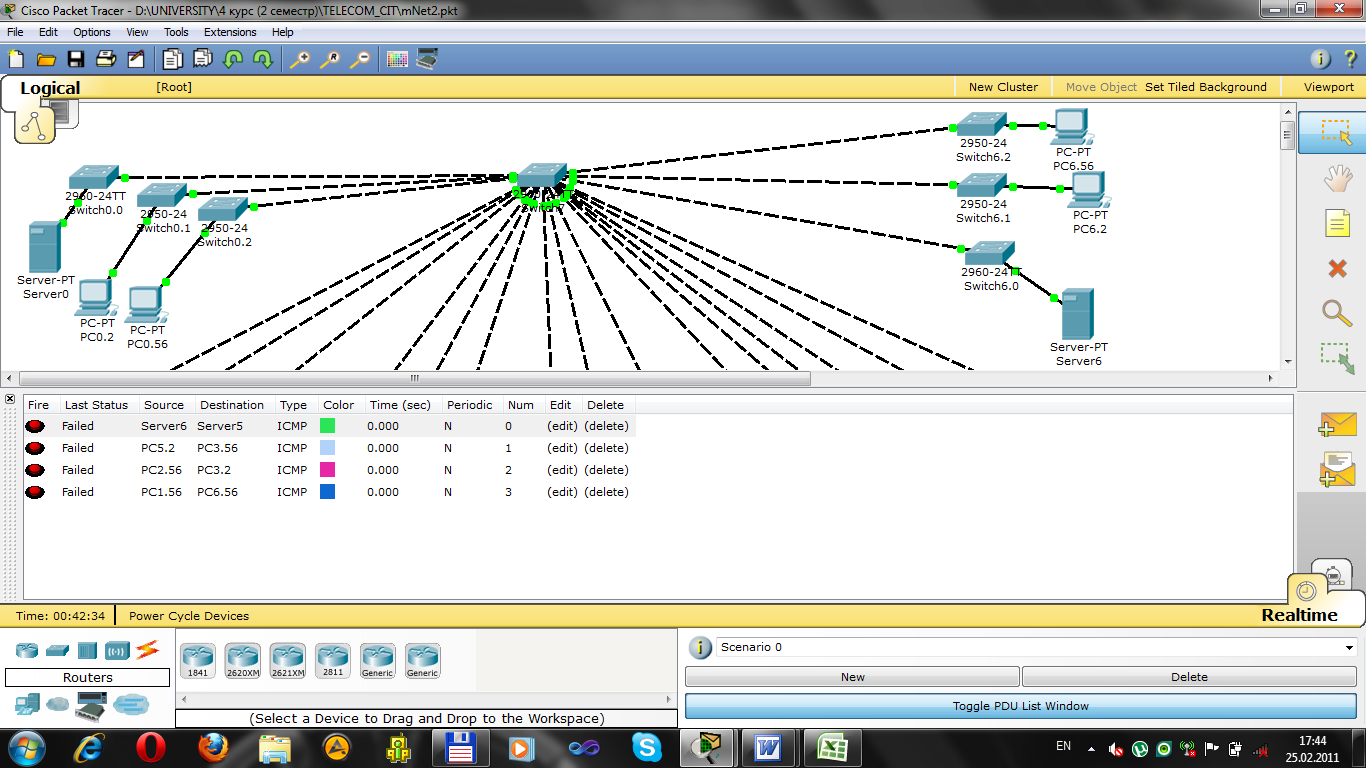Click the green Undo arrow
The height and width of the screenshot is (768, 1366).
tap(233, 59)
